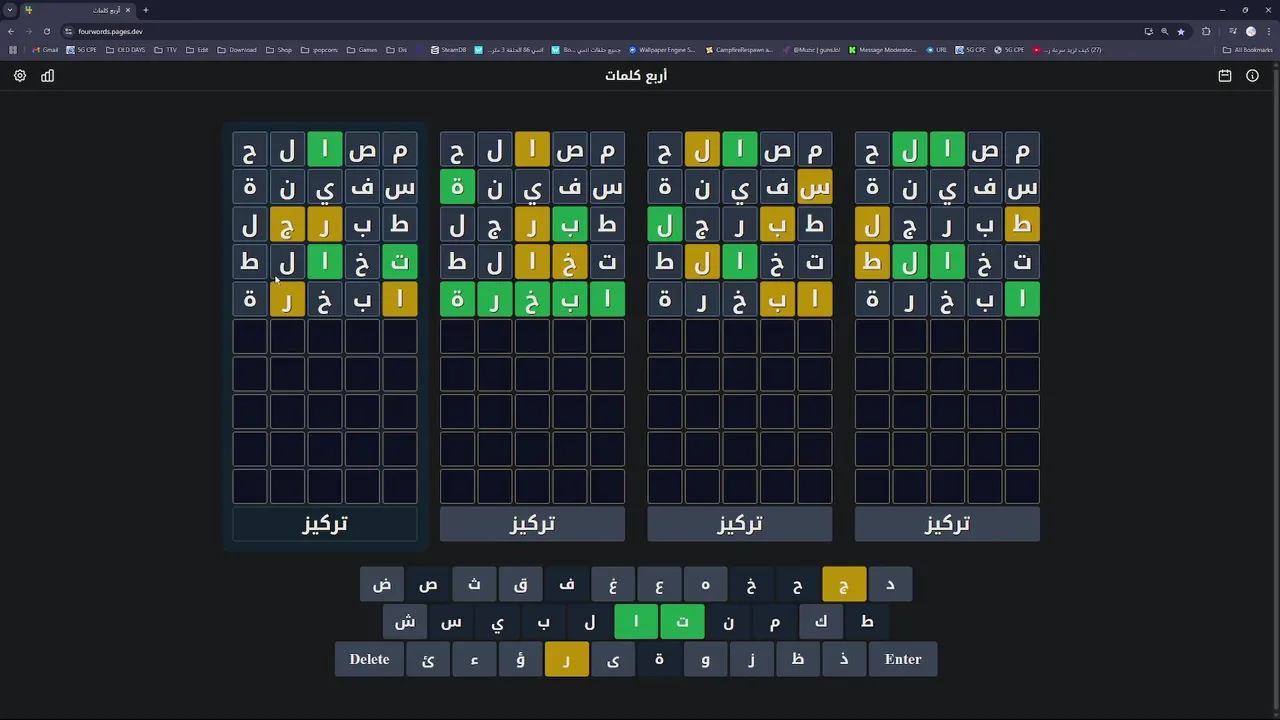This screenshot has width=1280, height=720.
Task: Click the ض key
Action: pos(382,584)
